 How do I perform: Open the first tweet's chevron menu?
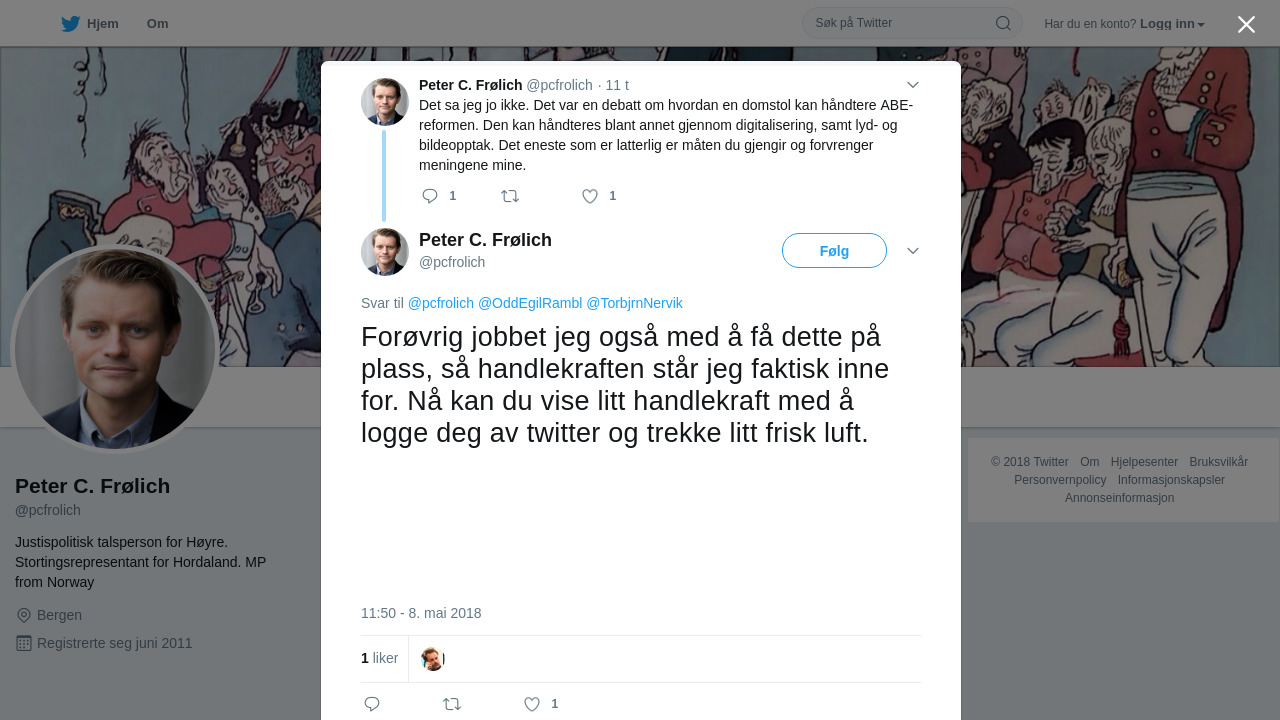(913, 85)
